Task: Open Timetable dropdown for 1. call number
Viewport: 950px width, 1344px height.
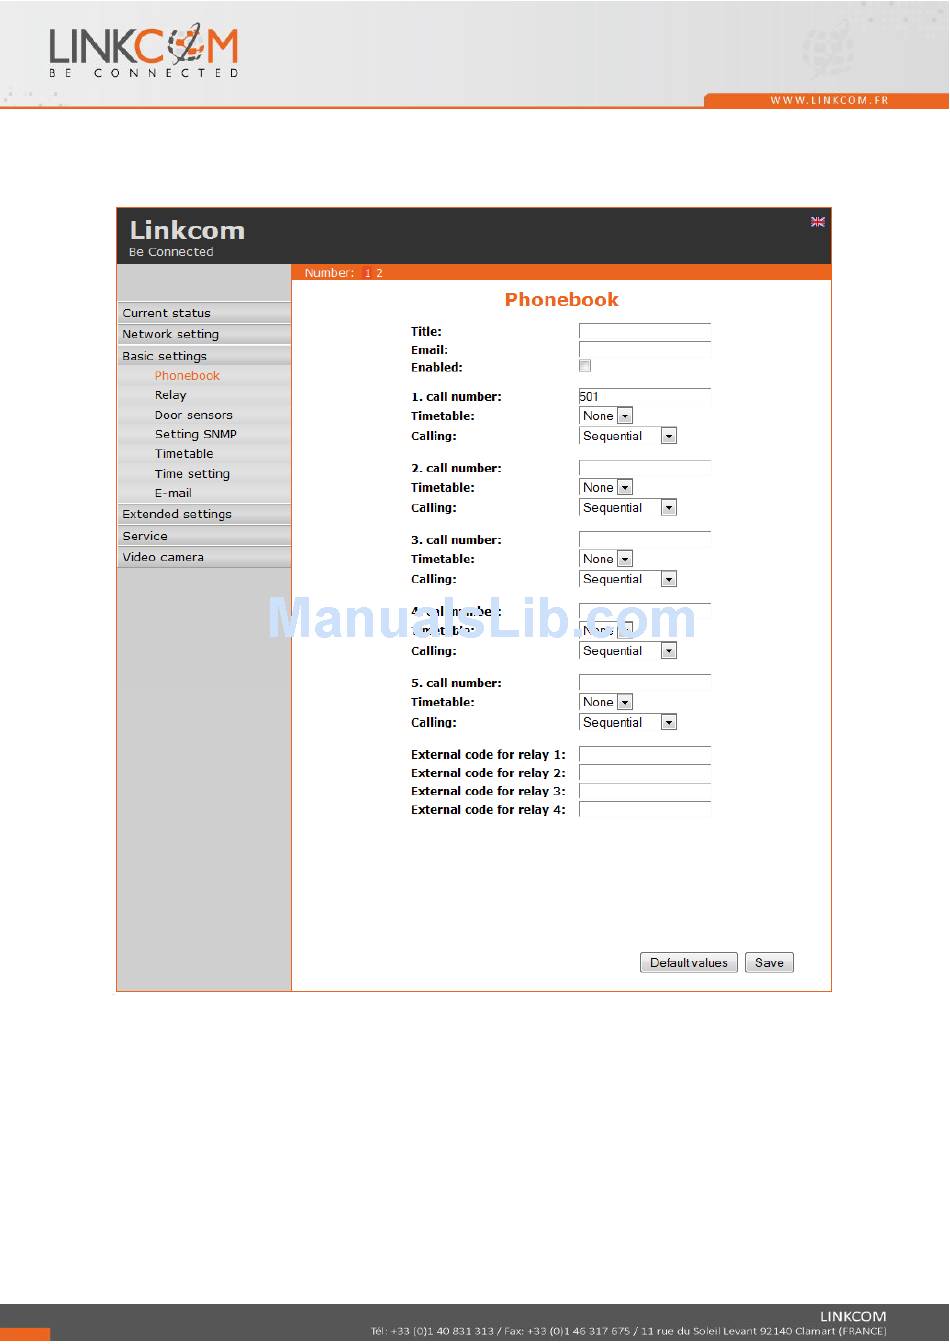Action: [606, 416]
